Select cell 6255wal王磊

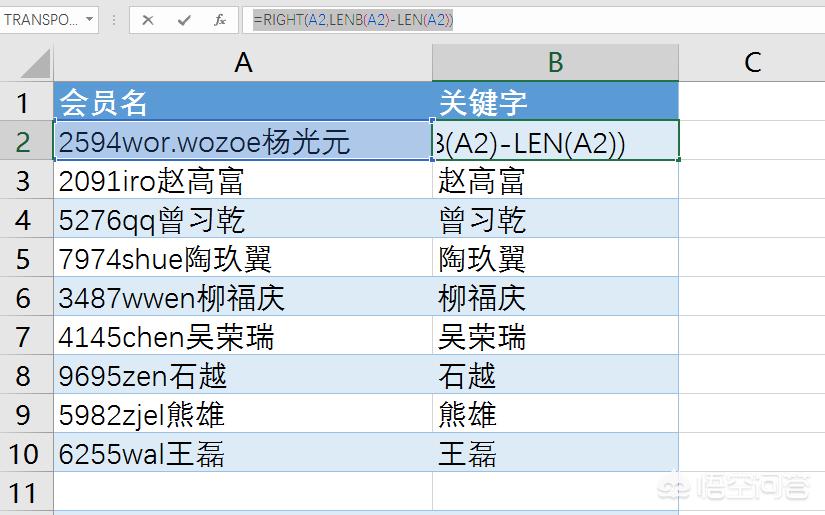tap(243, 452)
